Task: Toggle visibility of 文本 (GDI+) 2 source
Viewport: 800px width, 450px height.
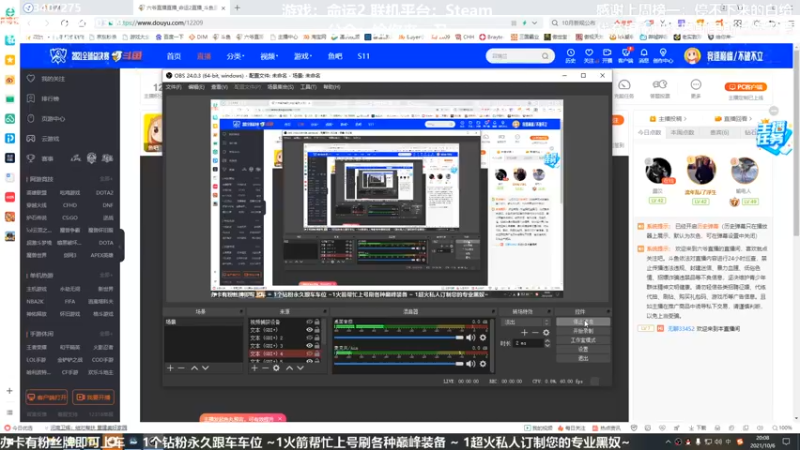Action: click(x=309, y=338)
